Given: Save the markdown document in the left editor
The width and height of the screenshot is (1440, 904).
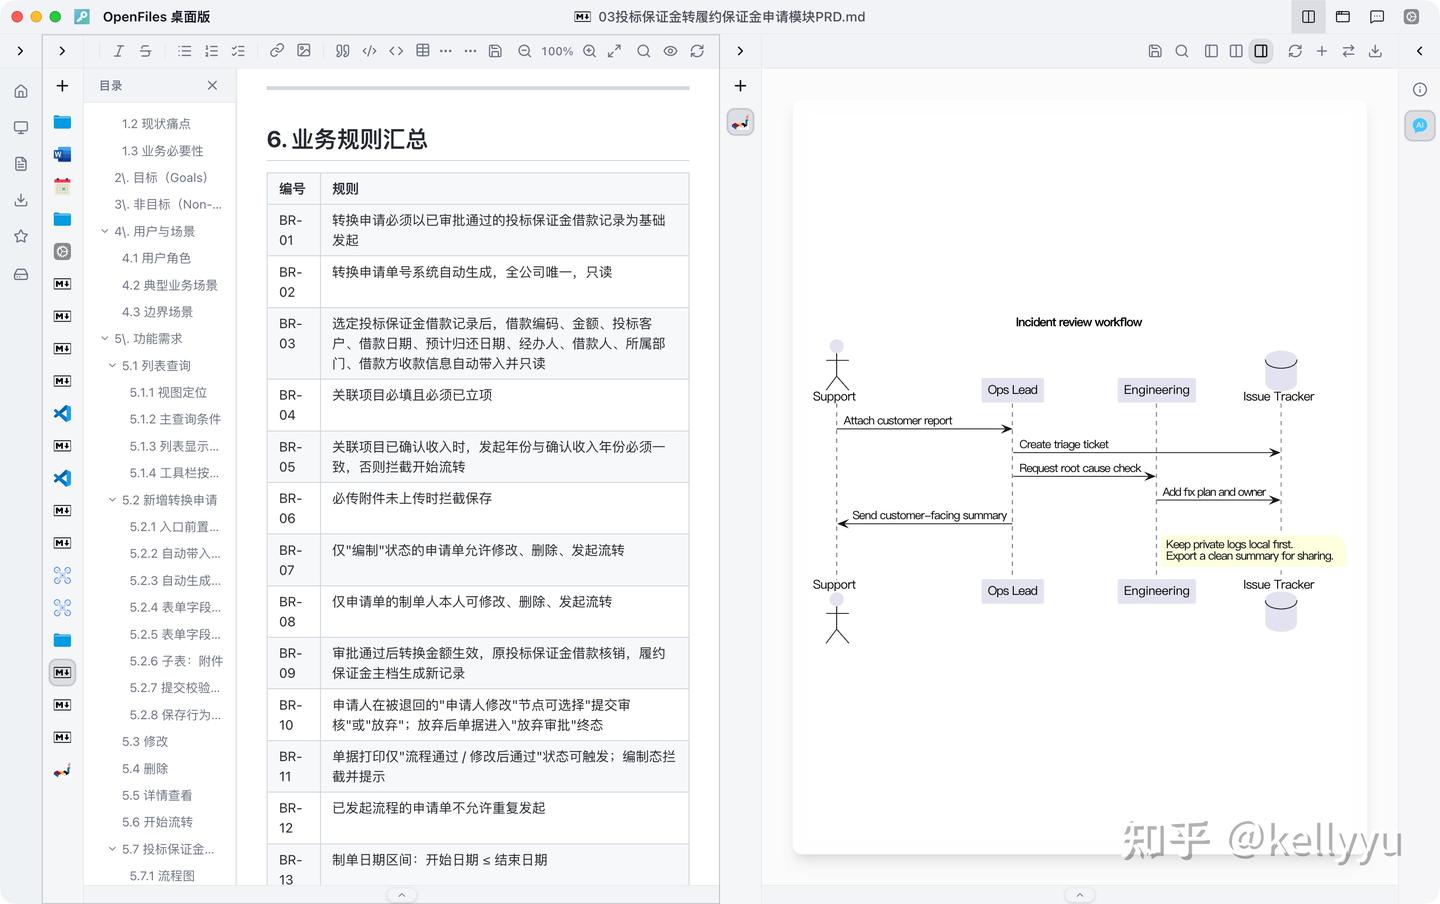Looking at the screenshot, I should click(495, 51).
